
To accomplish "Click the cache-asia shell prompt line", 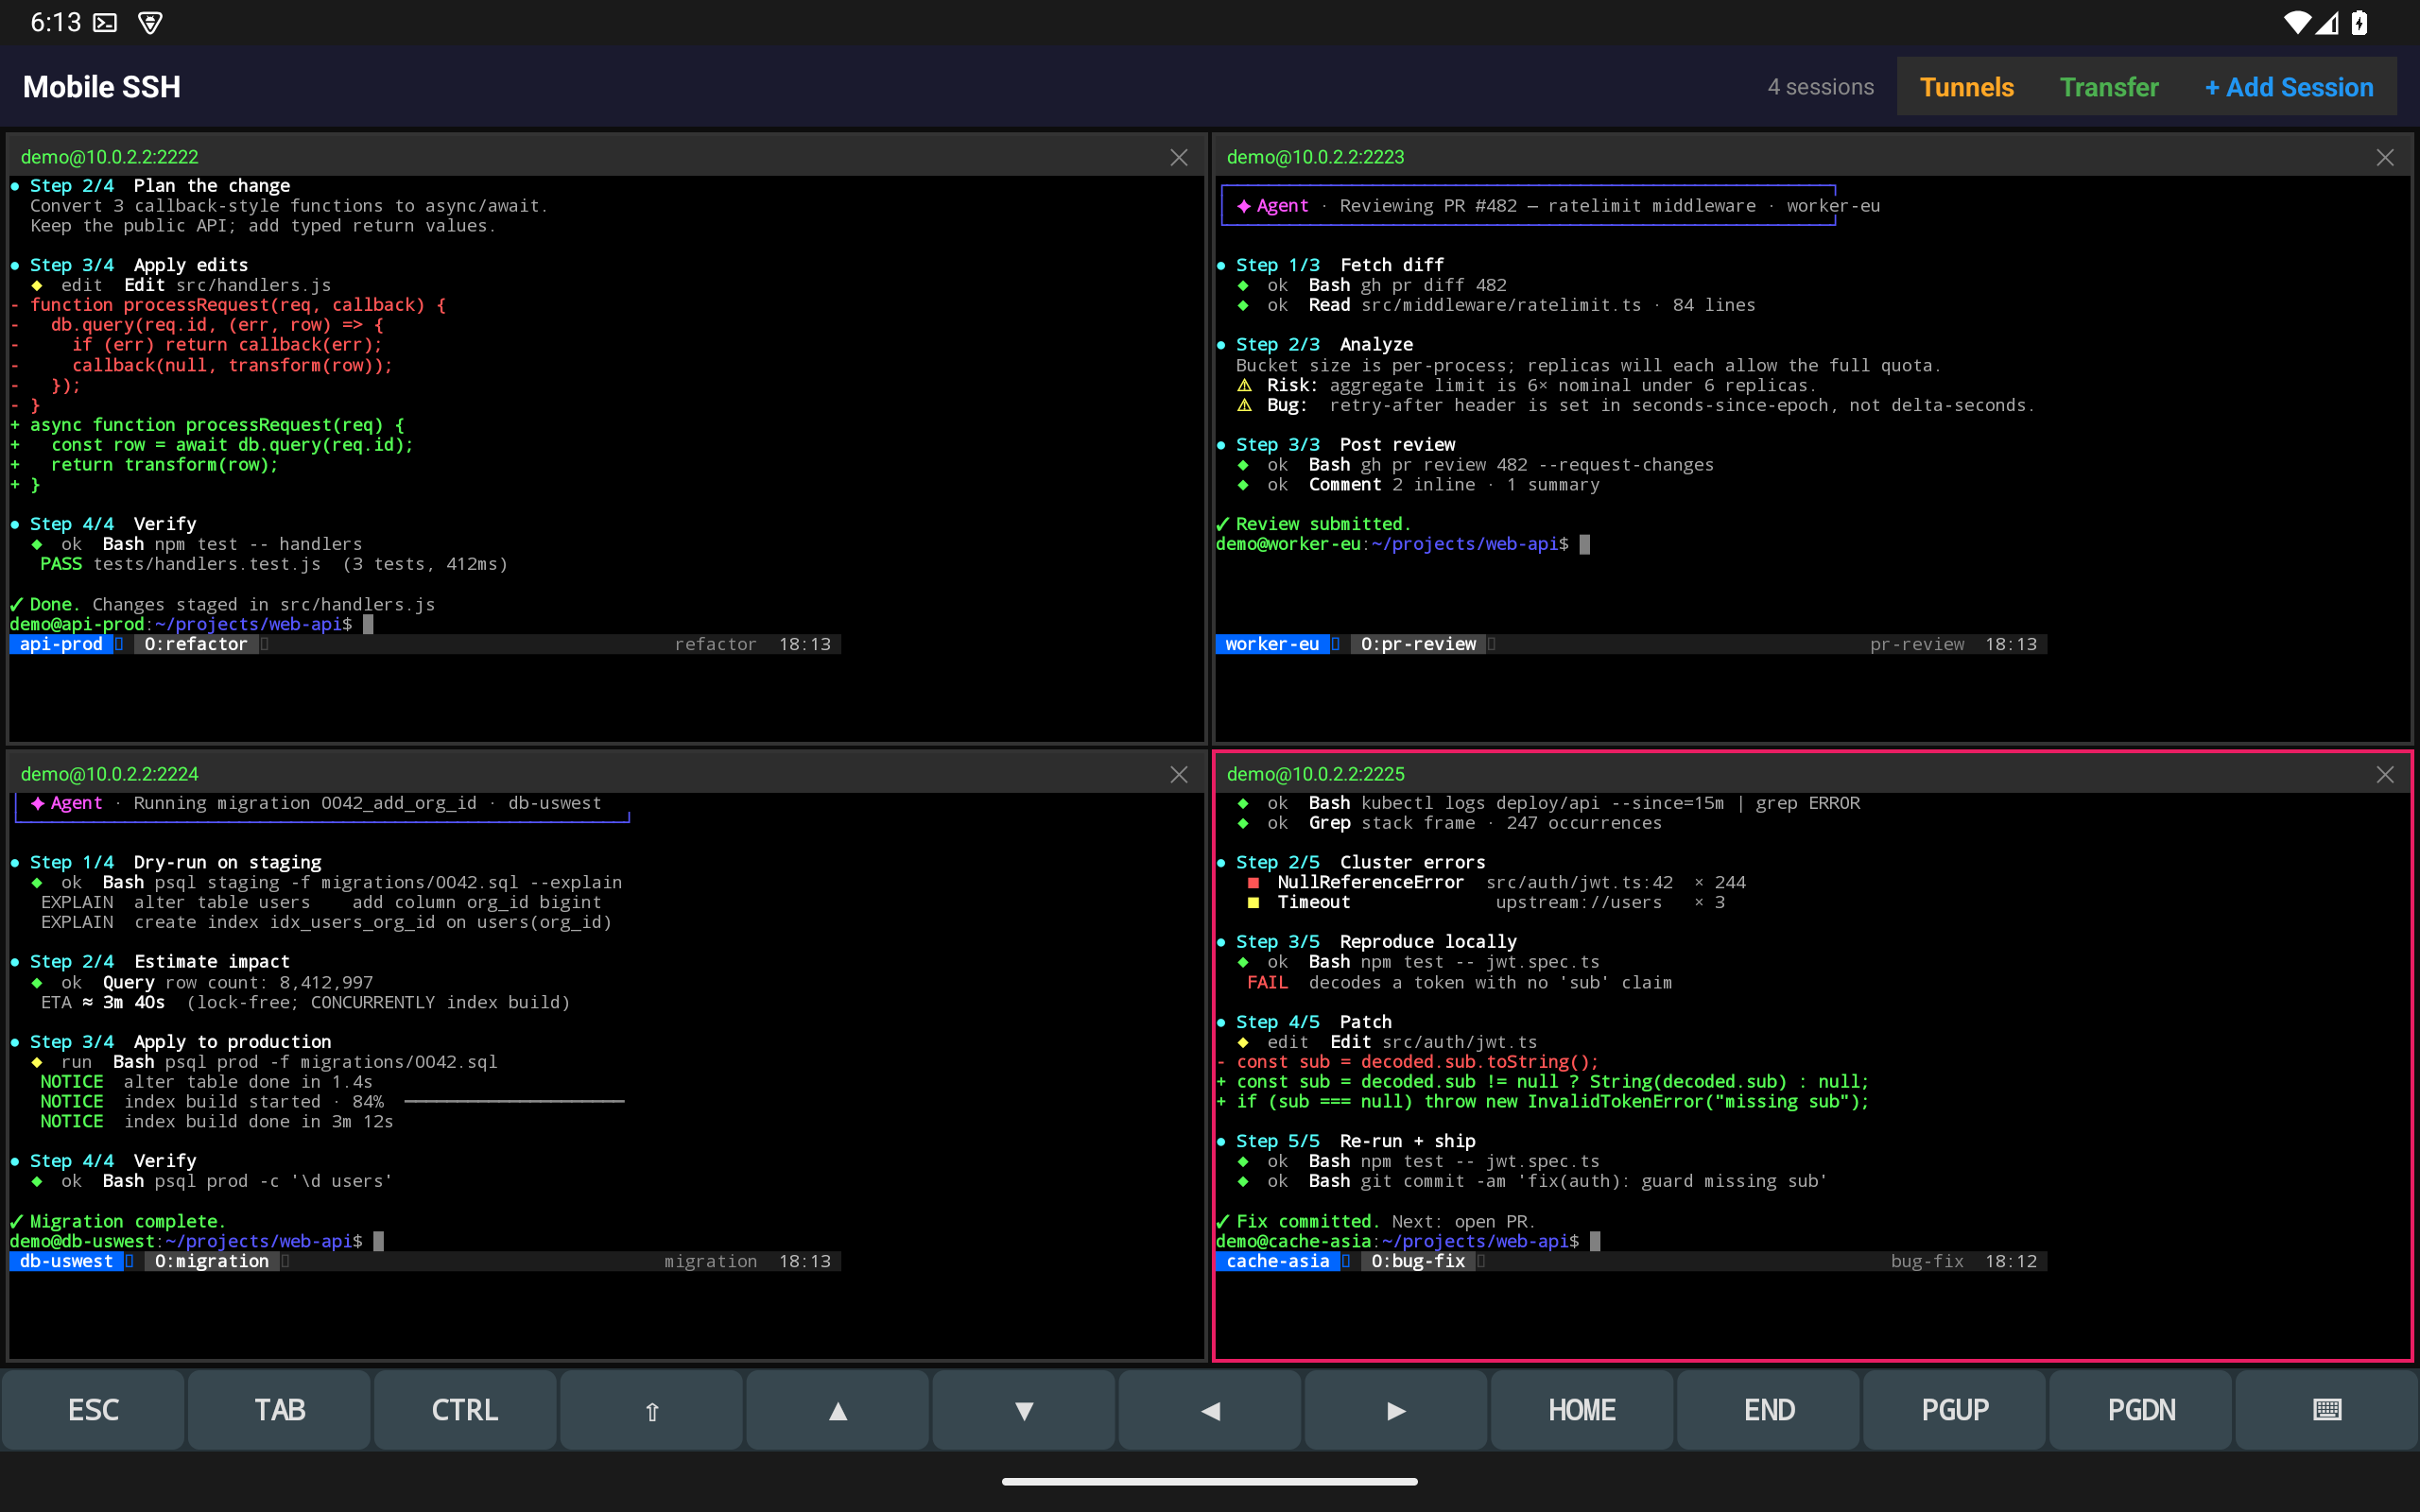I will tap(1407, 1241).
